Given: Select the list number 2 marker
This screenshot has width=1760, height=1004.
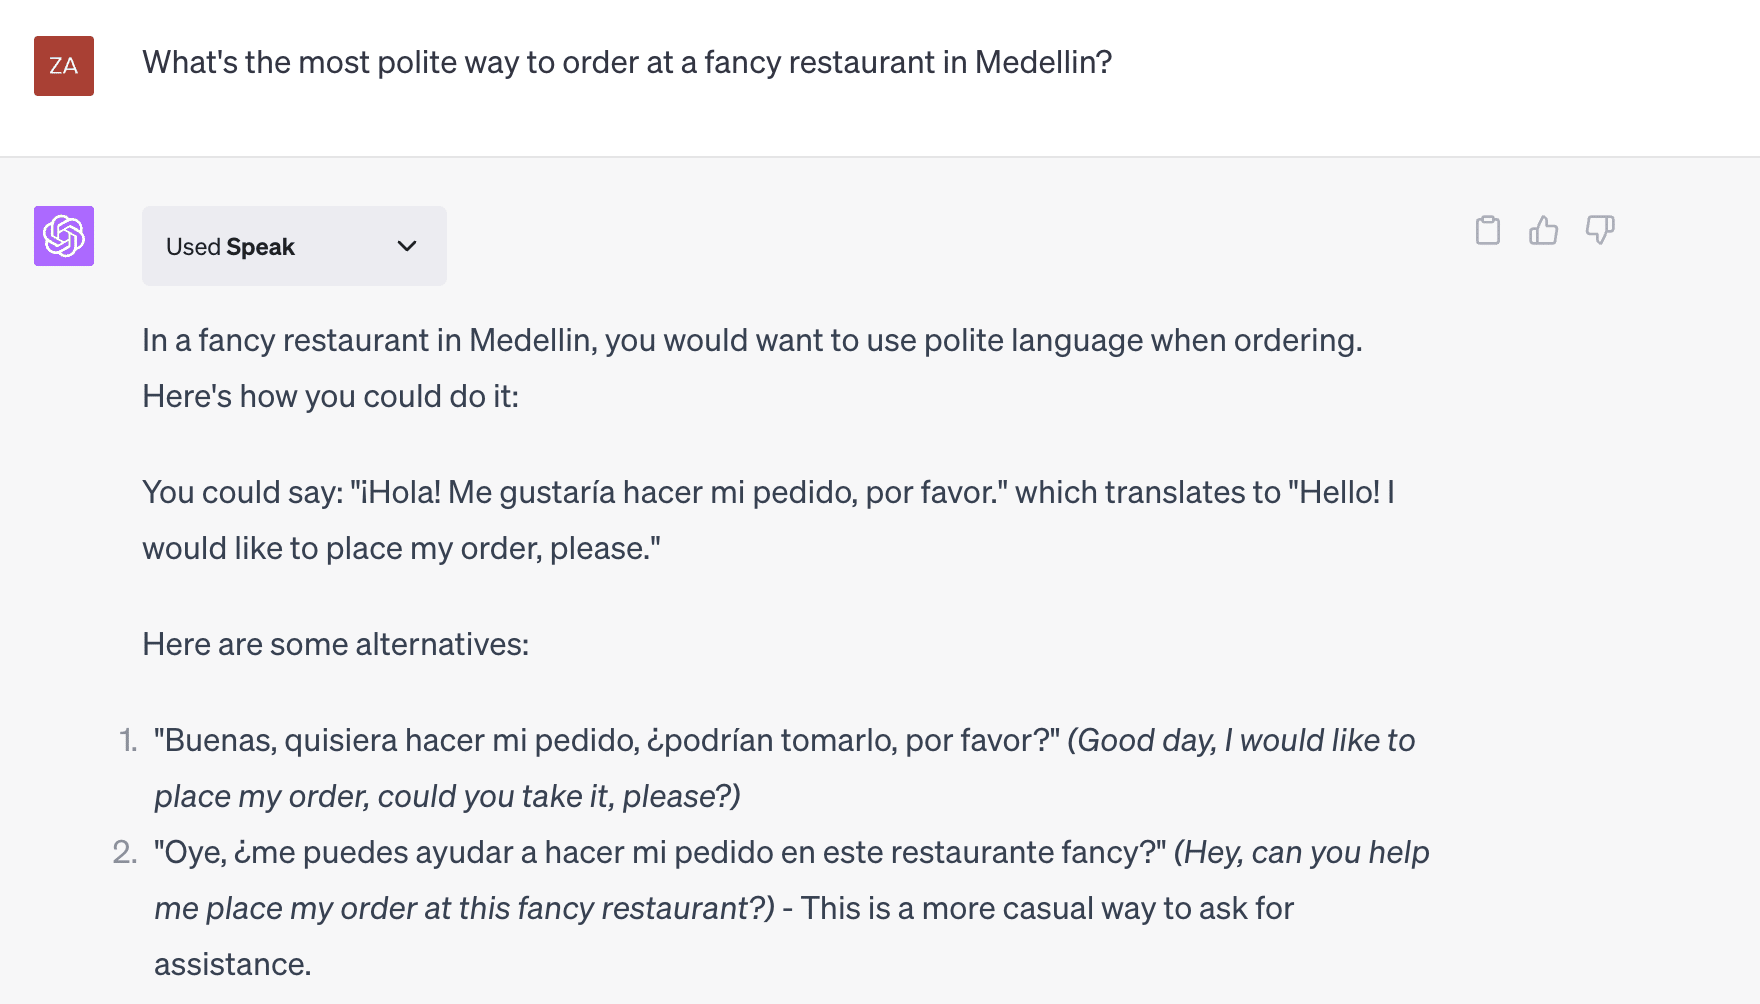Looking at the screenshot, I should pos(125,853).
